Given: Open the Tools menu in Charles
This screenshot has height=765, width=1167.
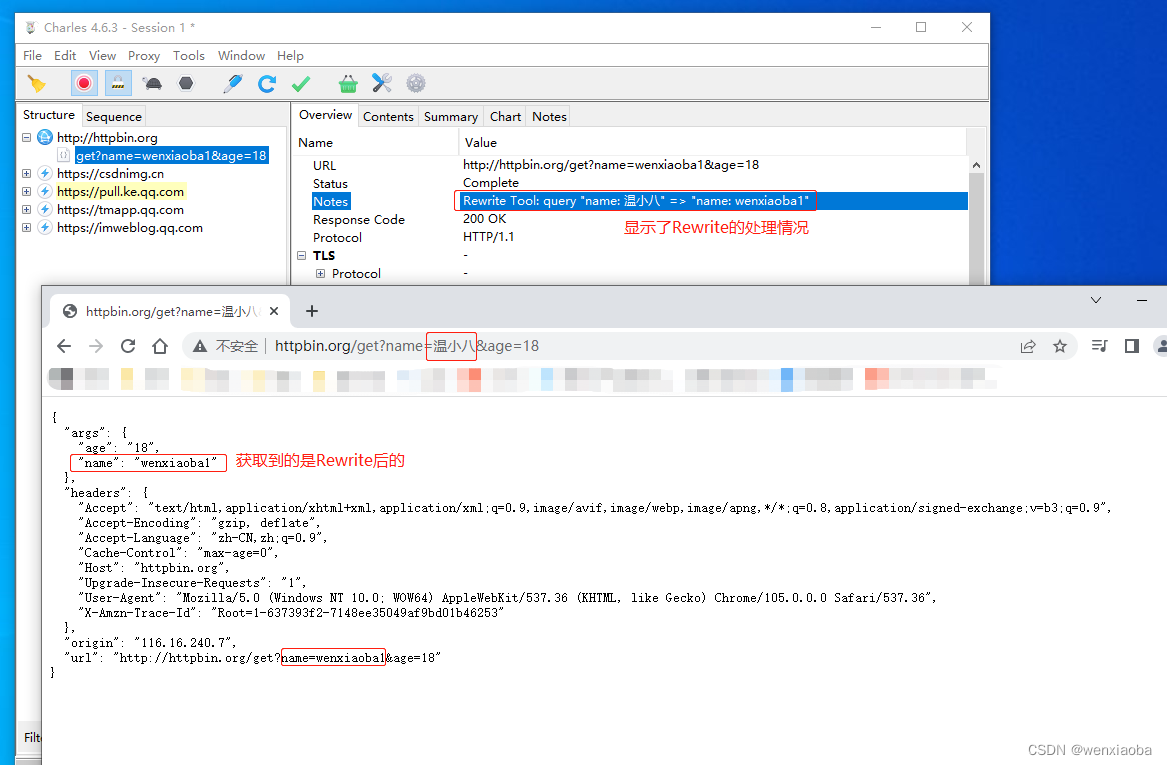Looking at the screenshot, I should pyautogui.click(x=188, y=56).
